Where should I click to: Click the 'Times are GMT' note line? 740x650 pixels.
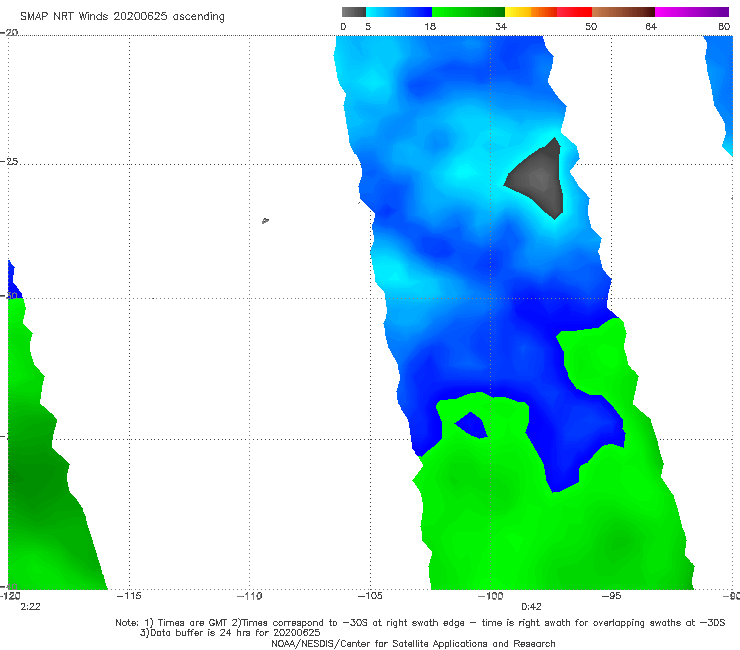coord(420,623)
